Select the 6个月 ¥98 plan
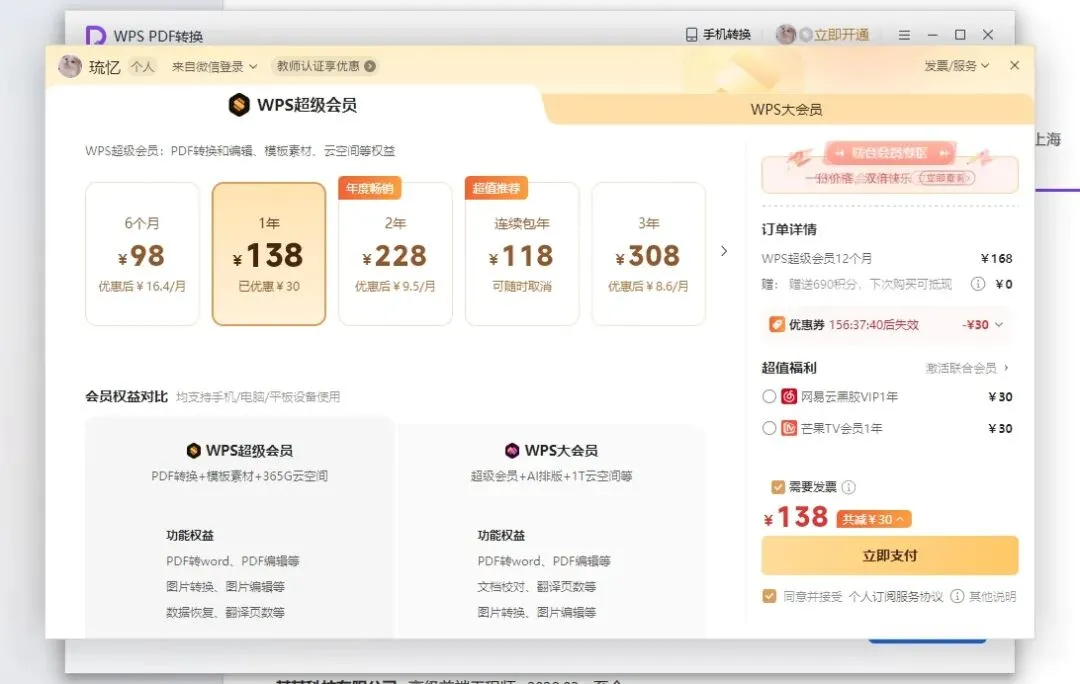Image resolution: width=1080 pixels, height=684 pixels. pos(142,253)
